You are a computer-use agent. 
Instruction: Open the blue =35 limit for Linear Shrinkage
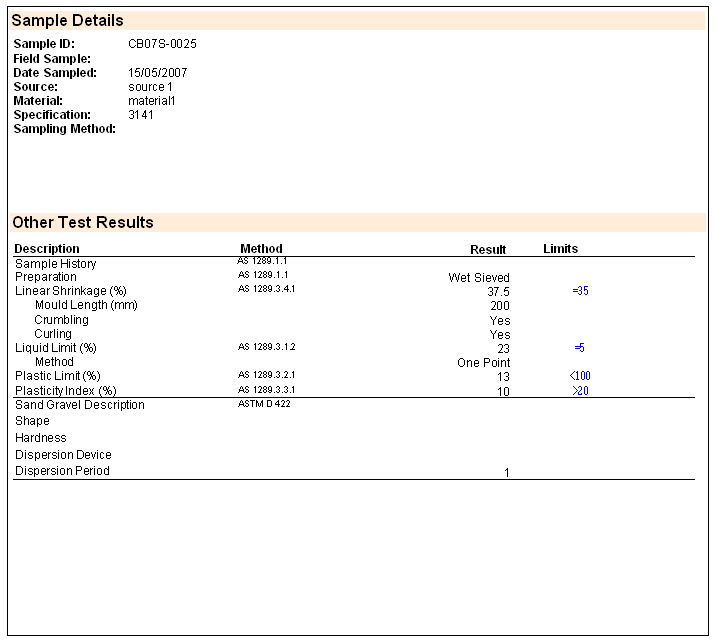point(580,291)
